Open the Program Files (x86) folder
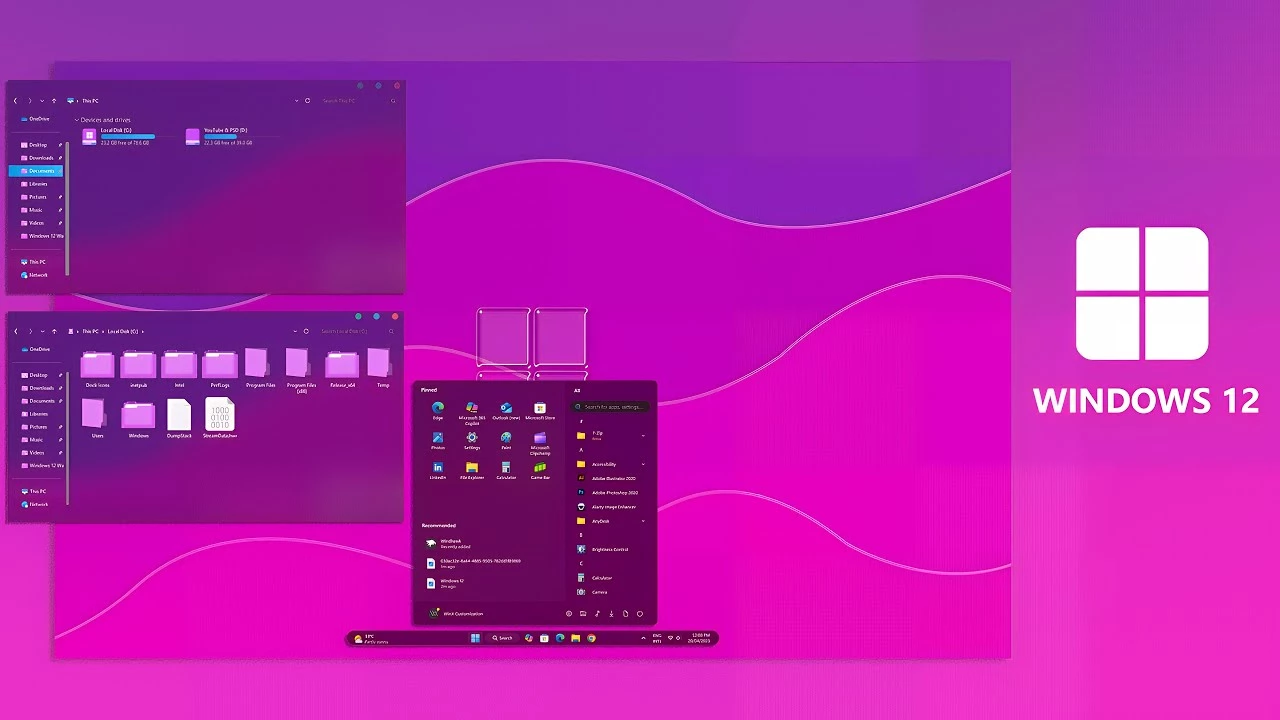 click(301, 370)
